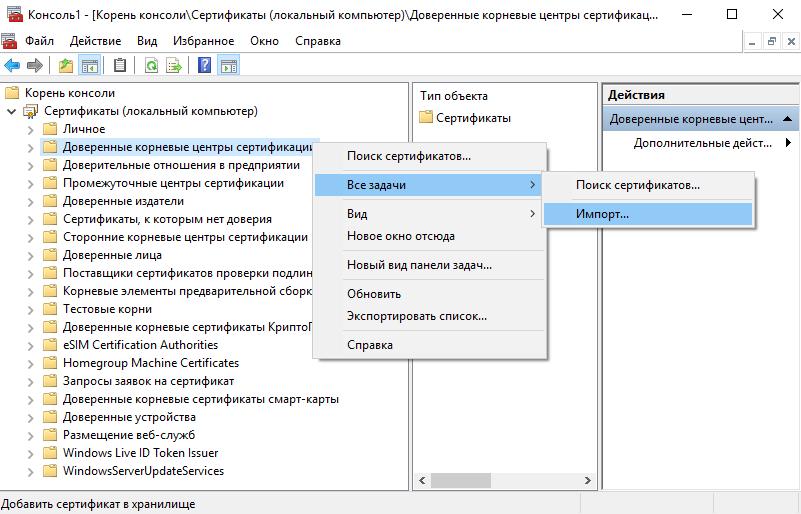Click folder icon of eSIM Certification Authorities
The image size is (801, 514).
click(50, 345)
